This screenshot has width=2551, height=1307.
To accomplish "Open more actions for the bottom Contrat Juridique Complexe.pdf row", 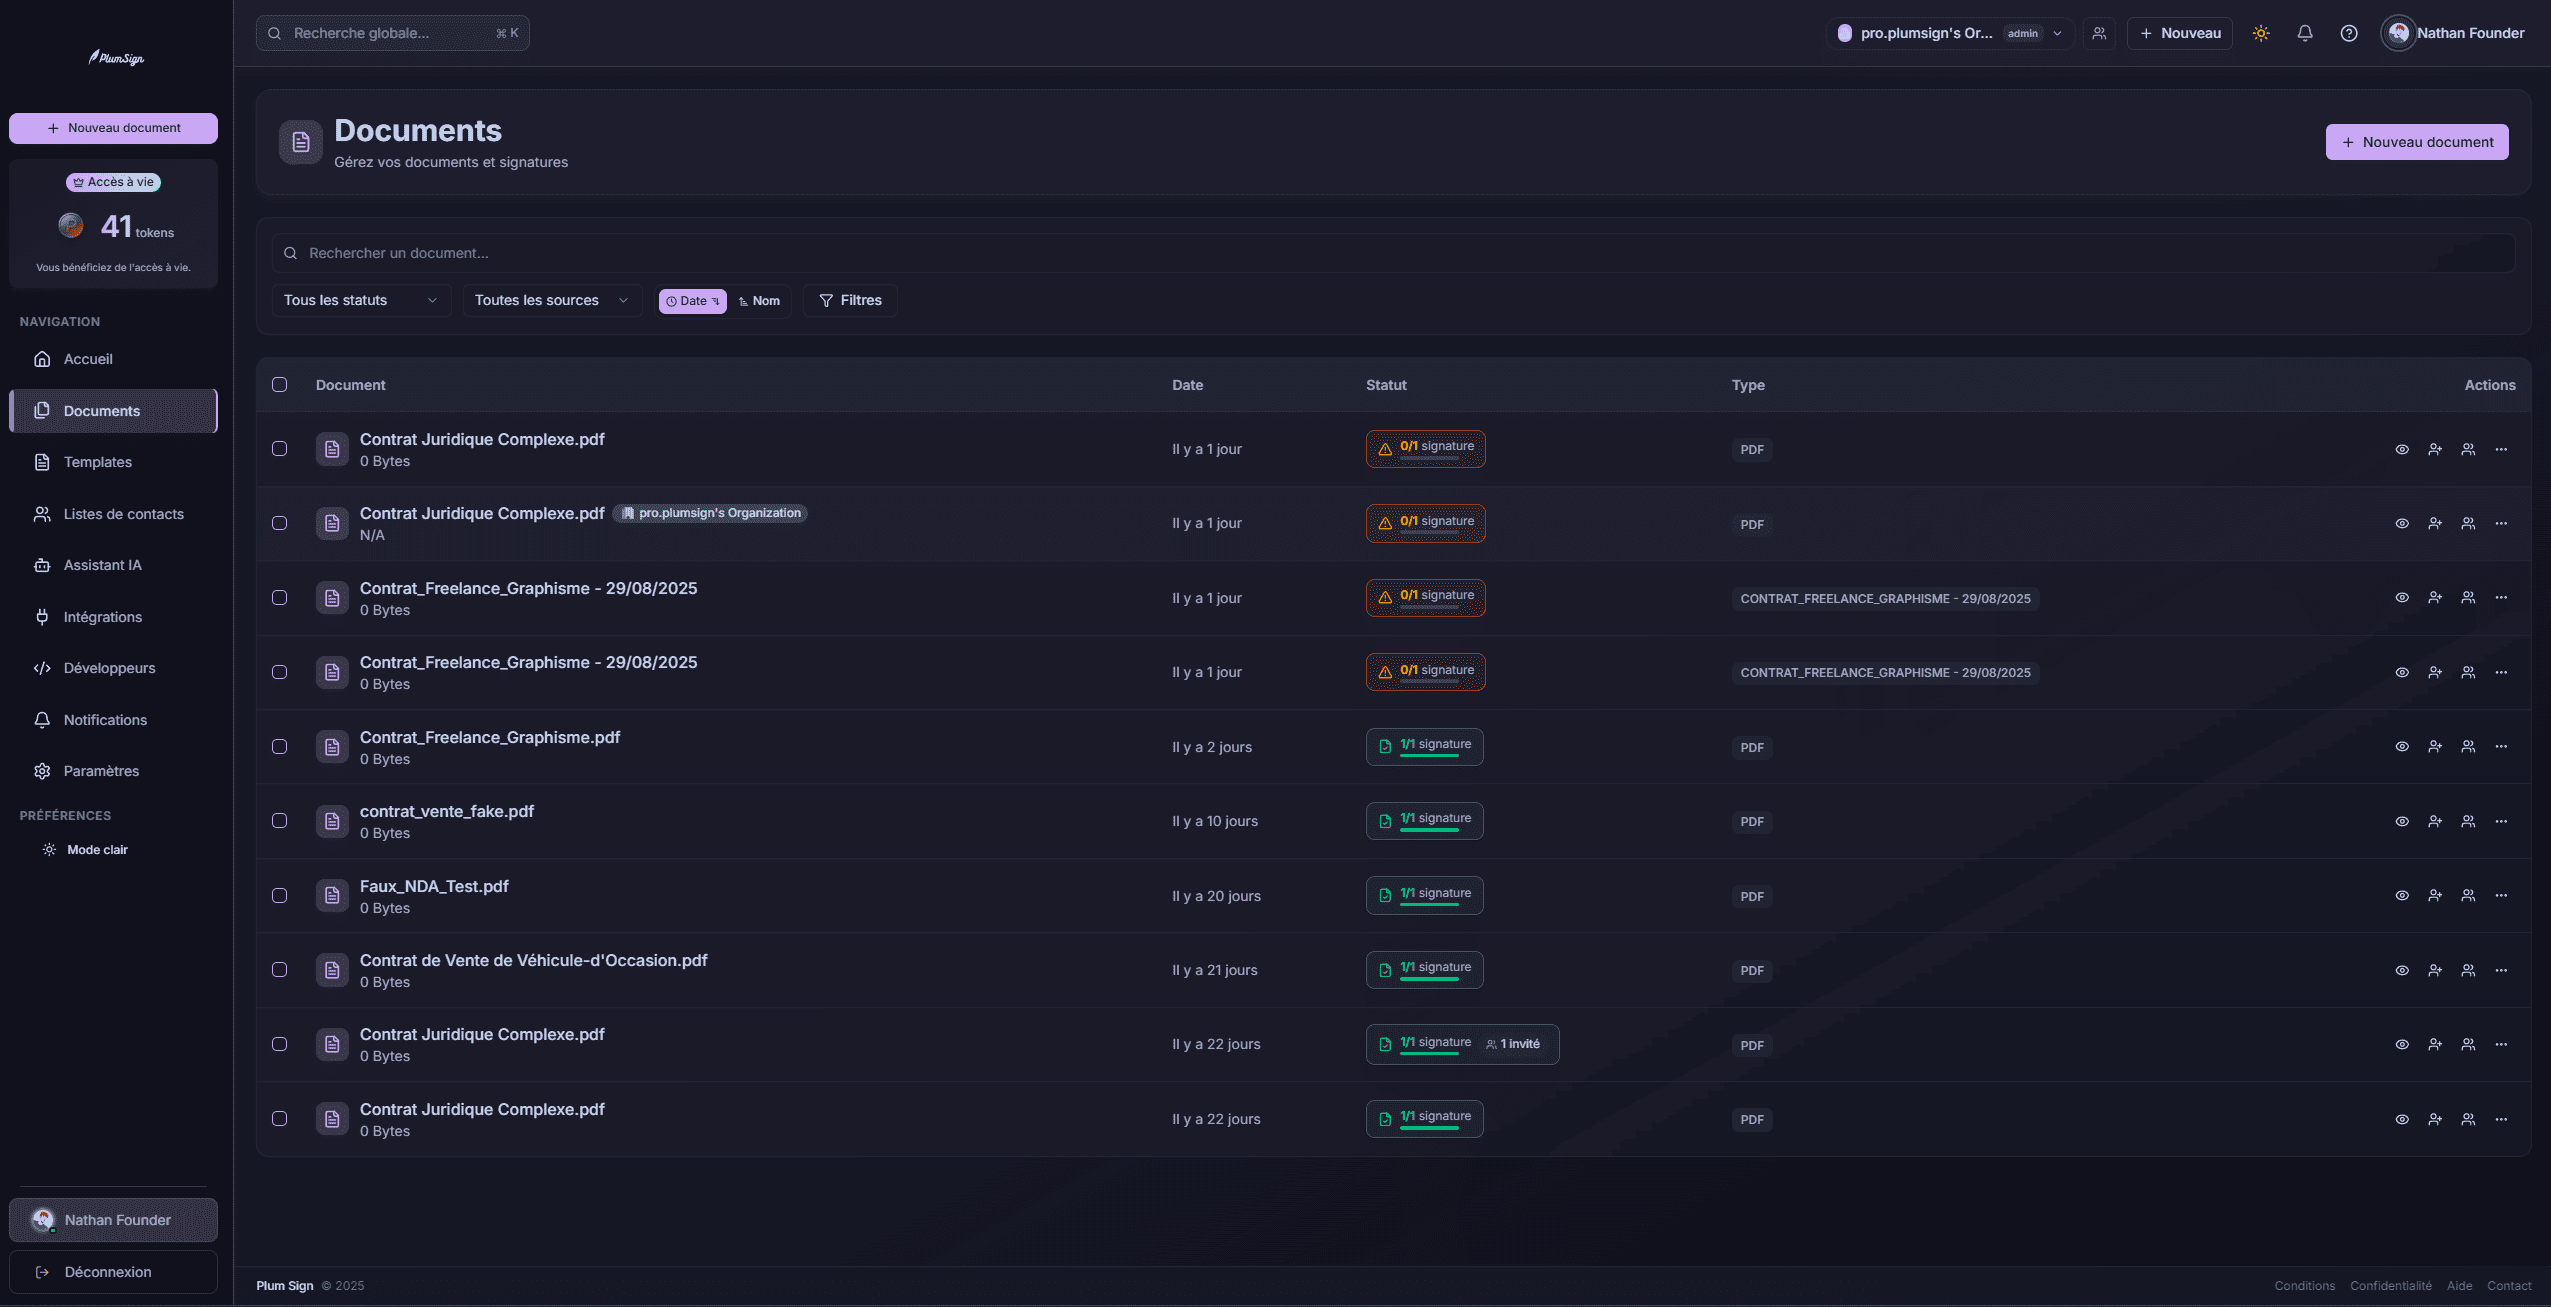I will [2501, 1120].
